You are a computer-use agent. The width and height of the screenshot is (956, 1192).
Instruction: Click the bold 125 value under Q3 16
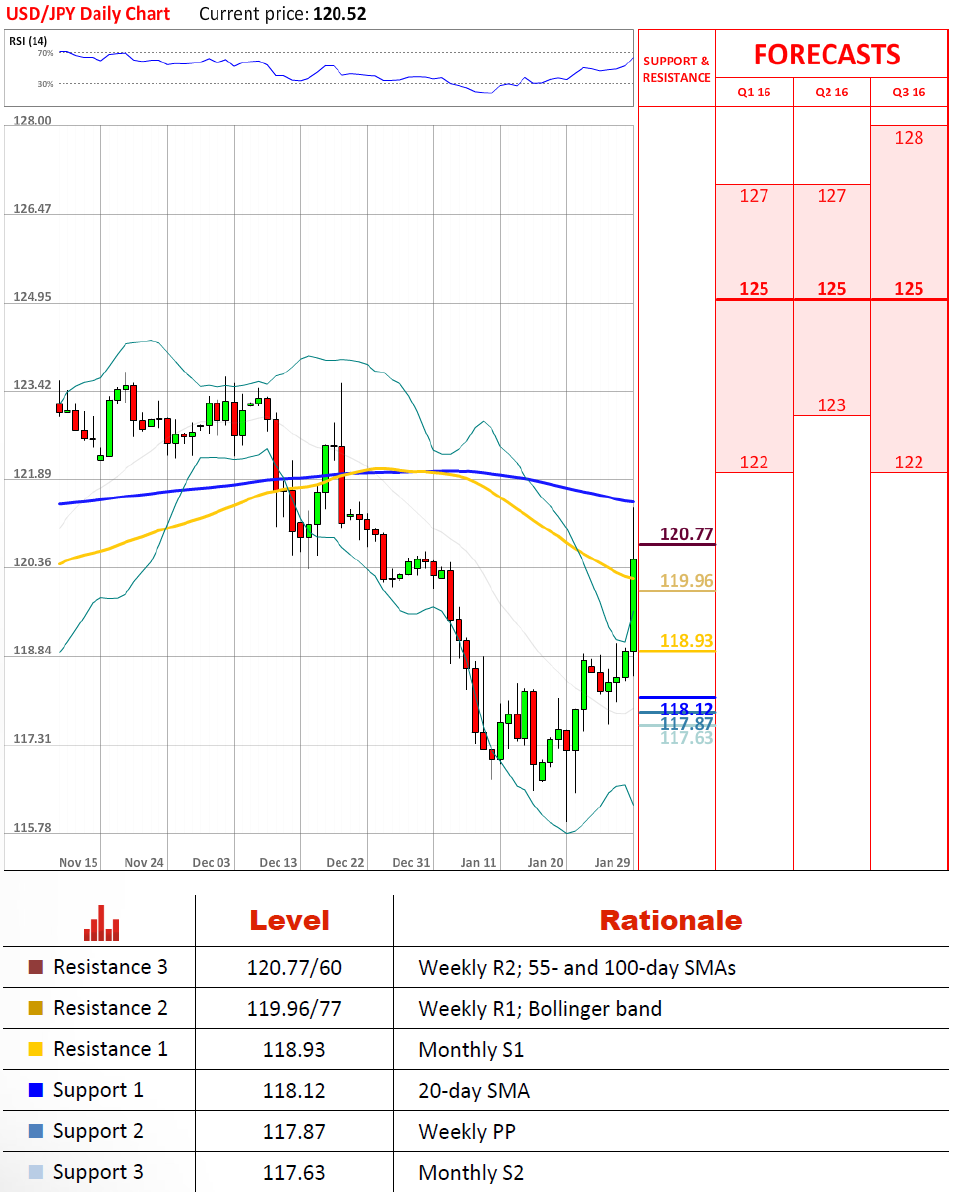(x=909, y=289)
